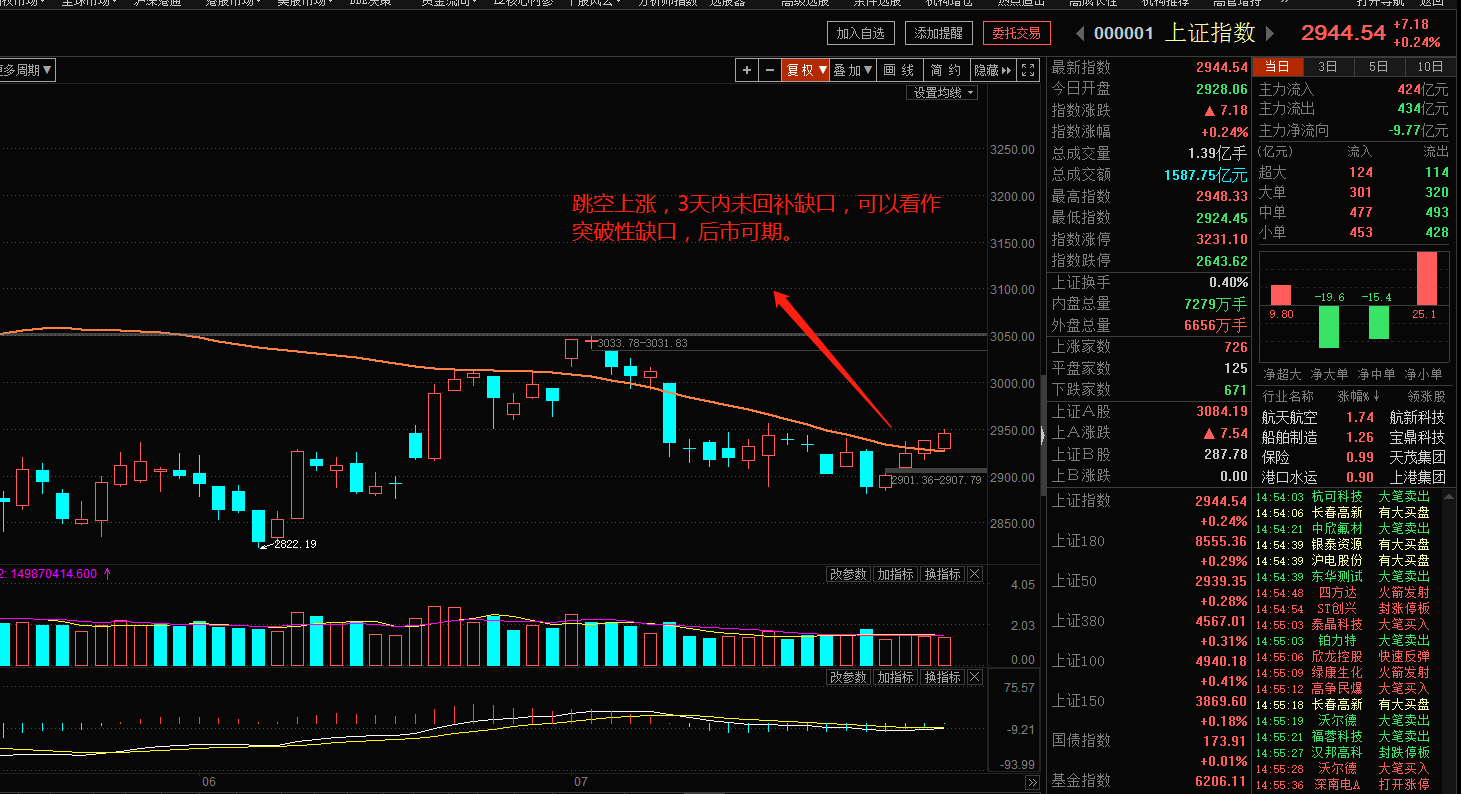Click the 主力净流向 value row
The height and width of the screenshot is (794, 1461).
(1353, 131)
